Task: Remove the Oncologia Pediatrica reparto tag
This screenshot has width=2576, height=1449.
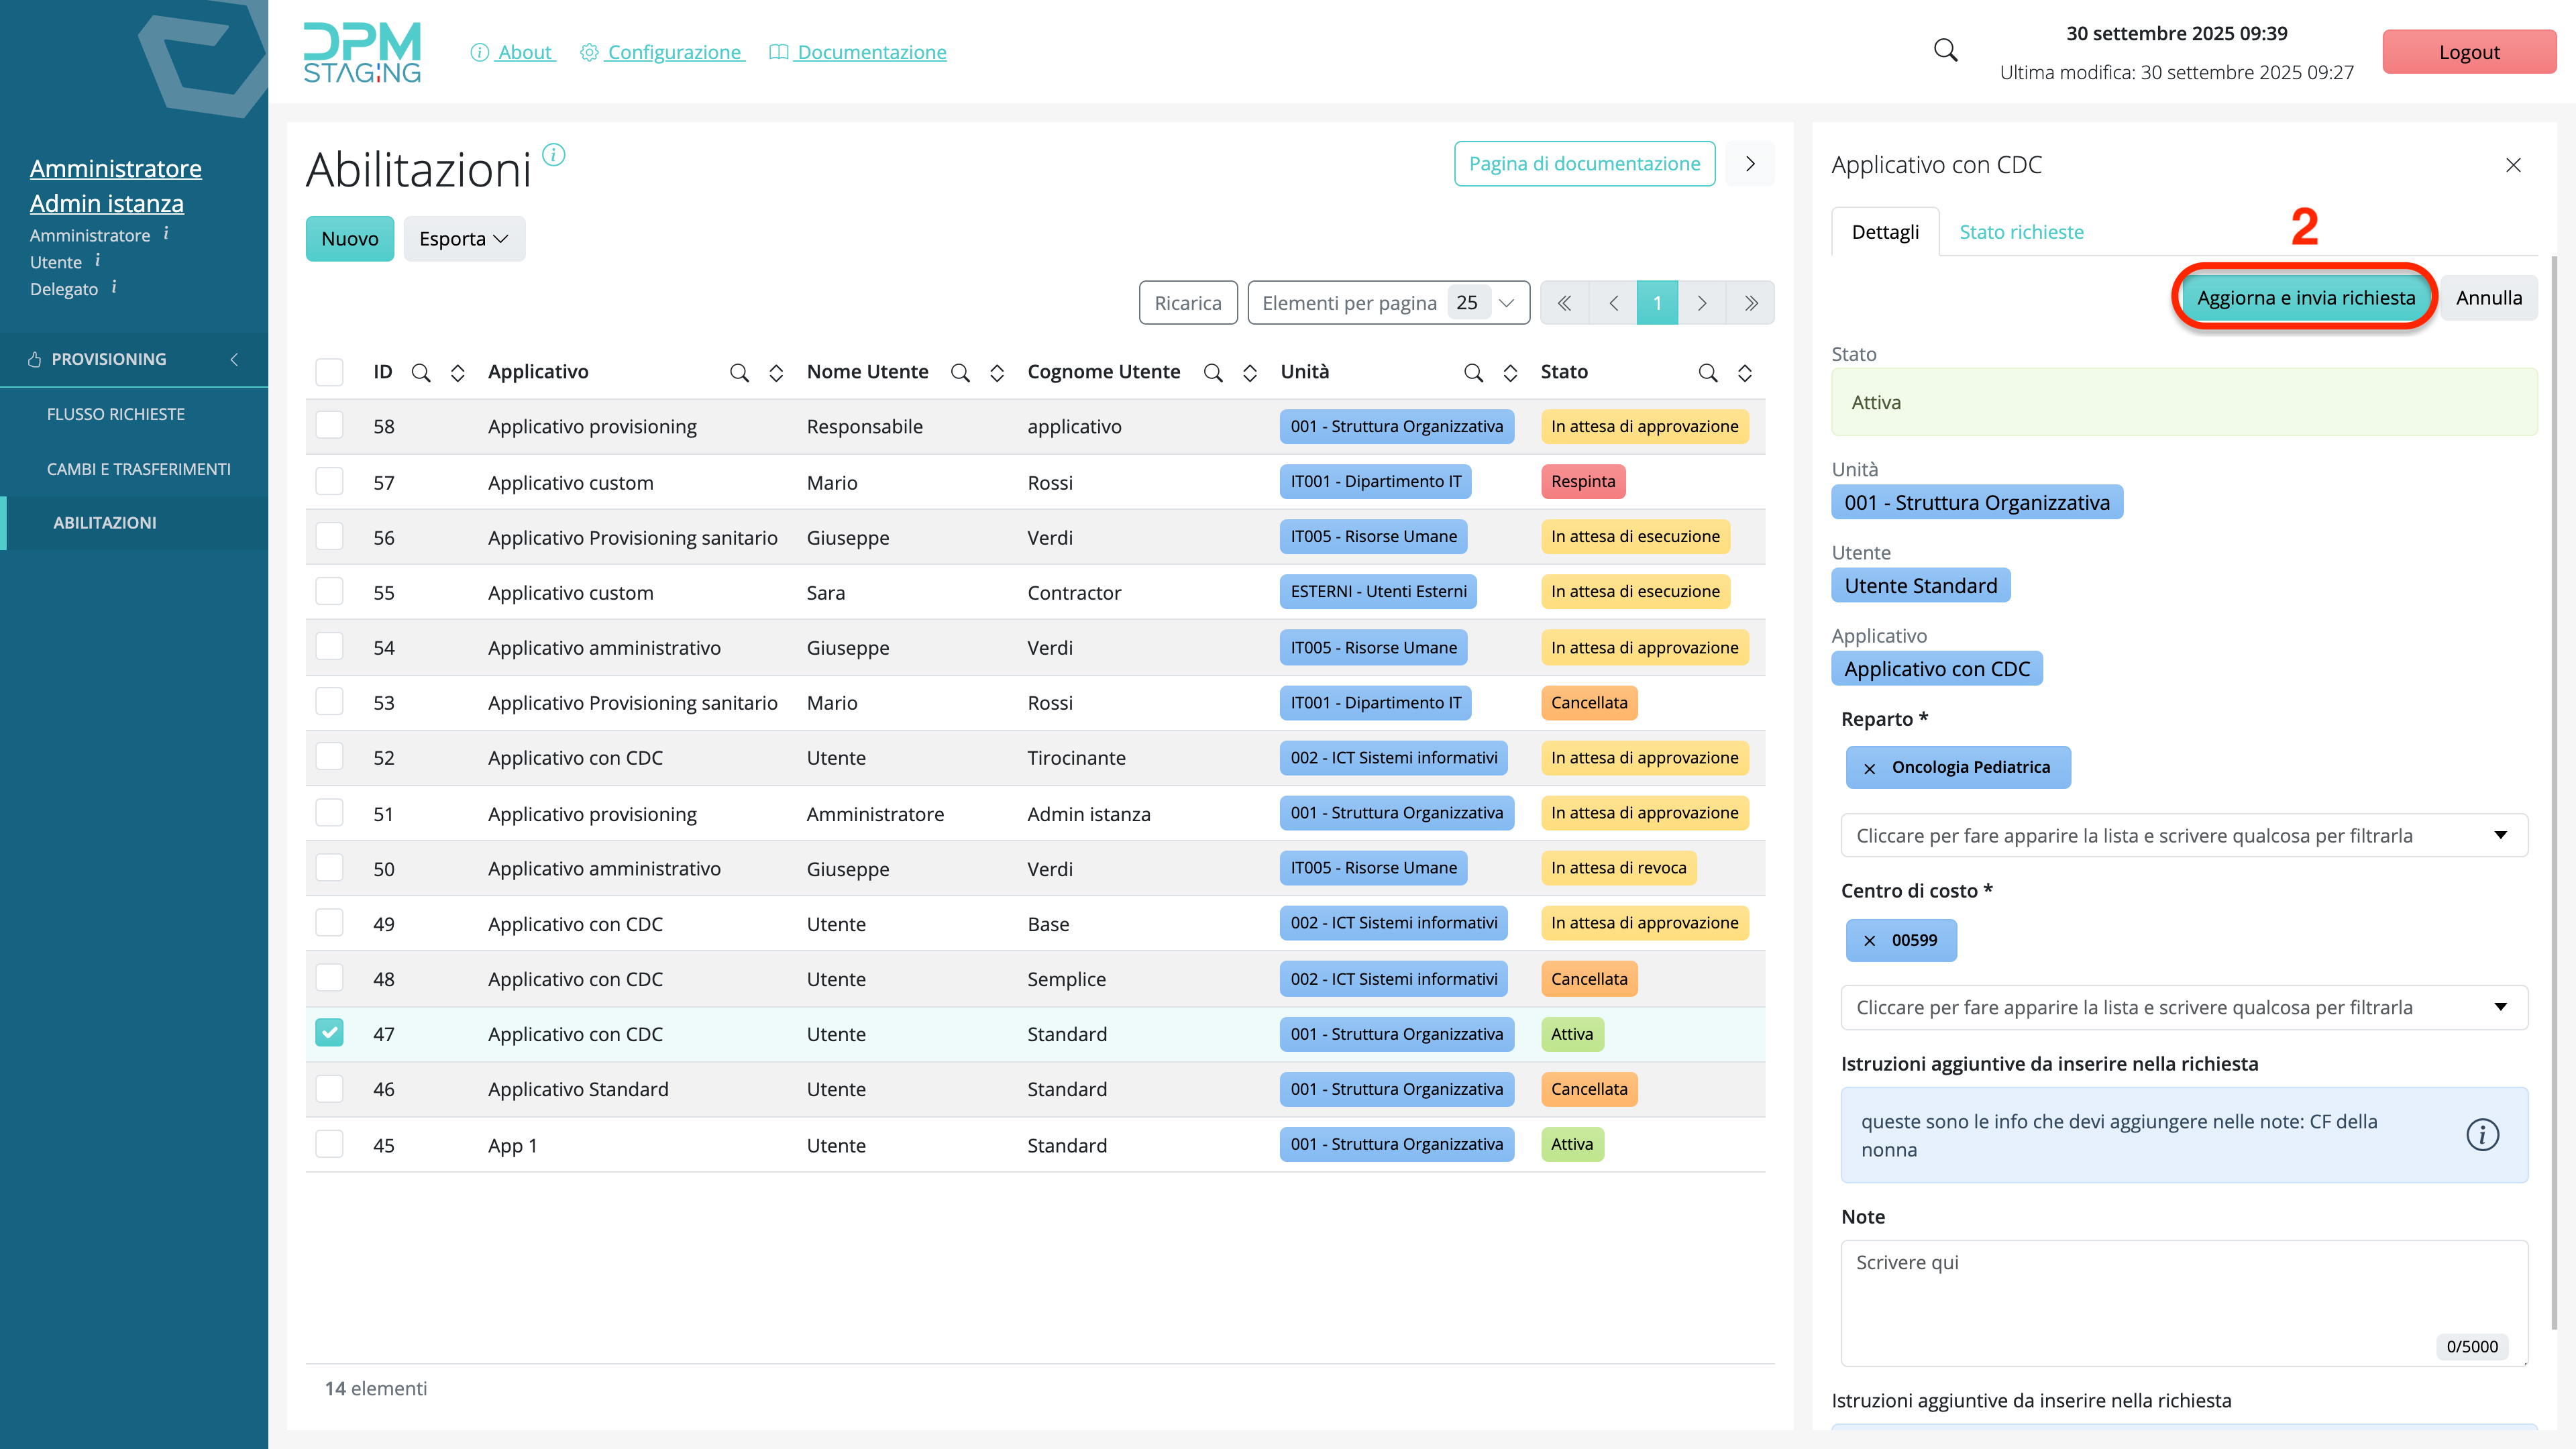Action: (x=1869, y=768)
